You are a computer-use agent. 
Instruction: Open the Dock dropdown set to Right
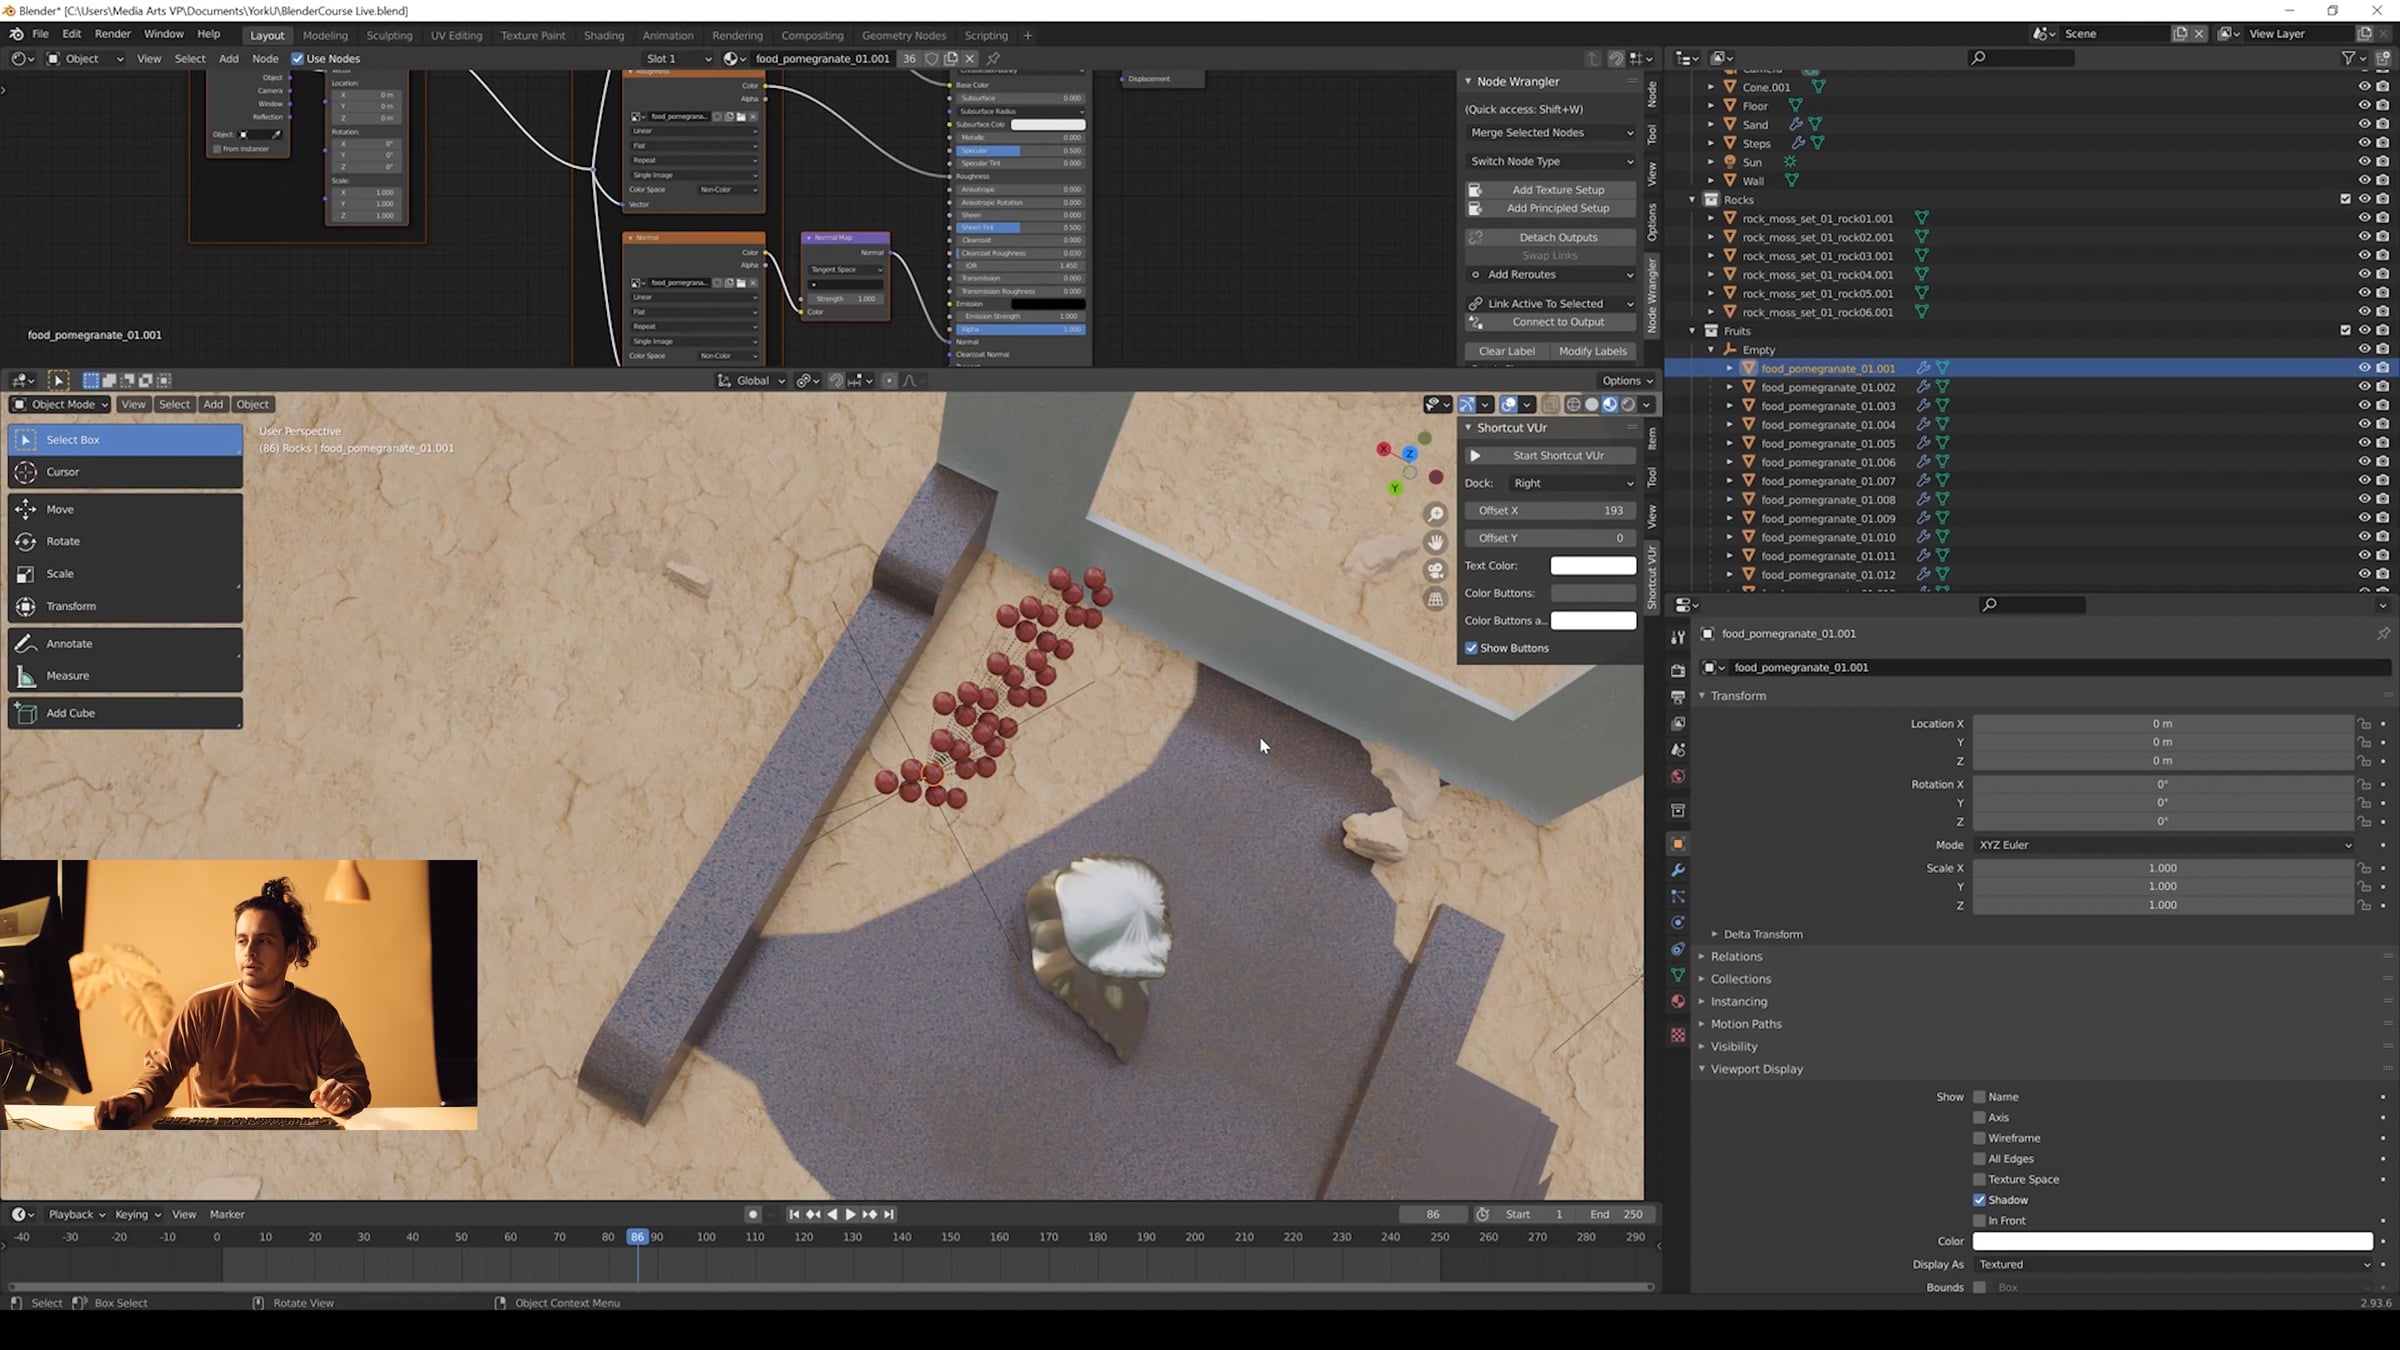[1572, 483]
